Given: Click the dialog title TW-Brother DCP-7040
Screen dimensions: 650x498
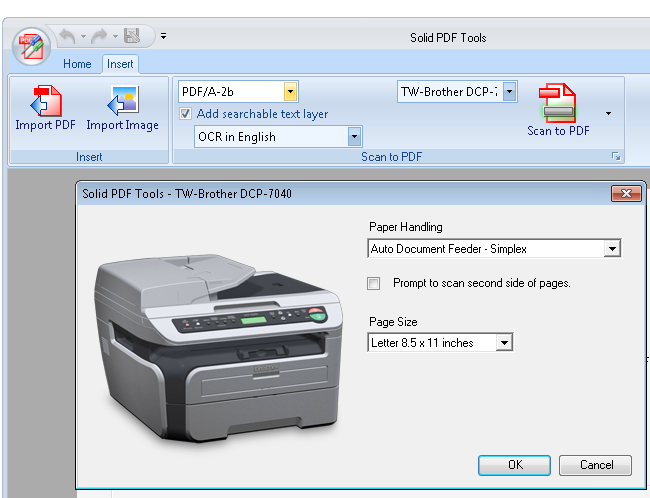Looking at the screenshot, I should click(233, 194).
